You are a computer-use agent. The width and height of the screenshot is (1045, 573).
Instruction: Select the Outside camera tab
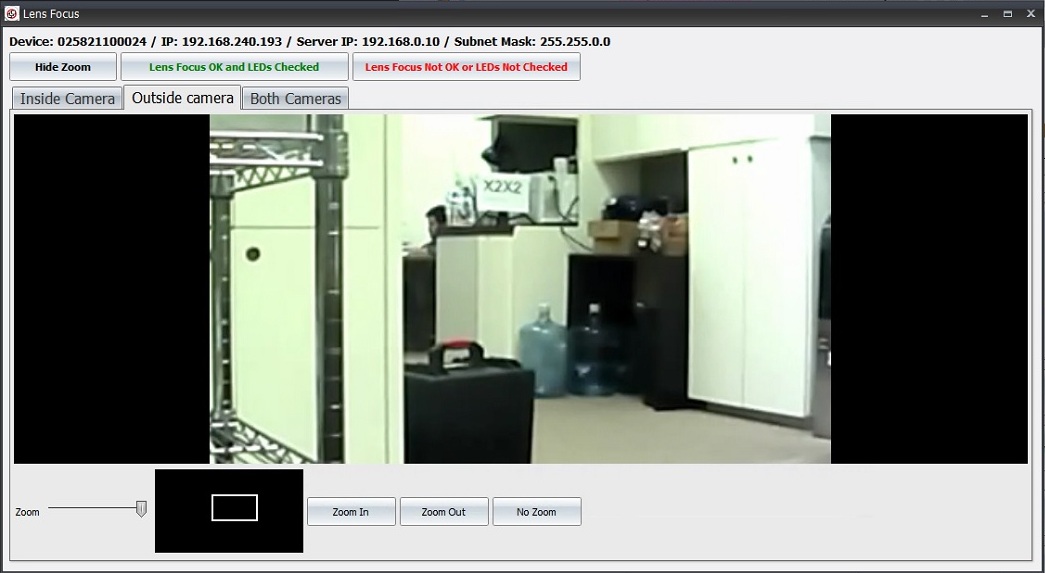[x=182, y=98]
